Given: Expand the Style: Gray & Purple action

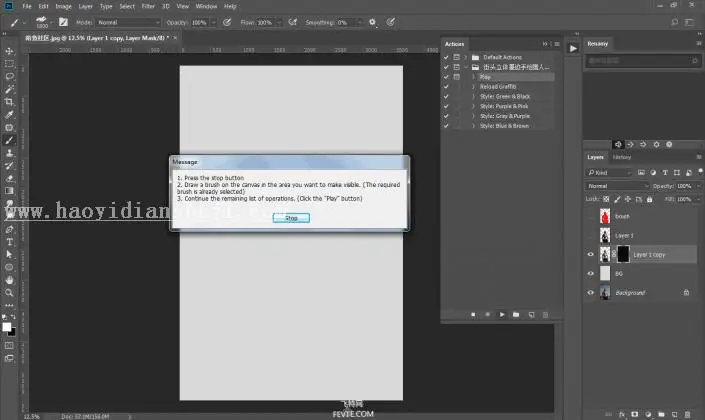Looking at the screenshot, I should pos(473,116).
